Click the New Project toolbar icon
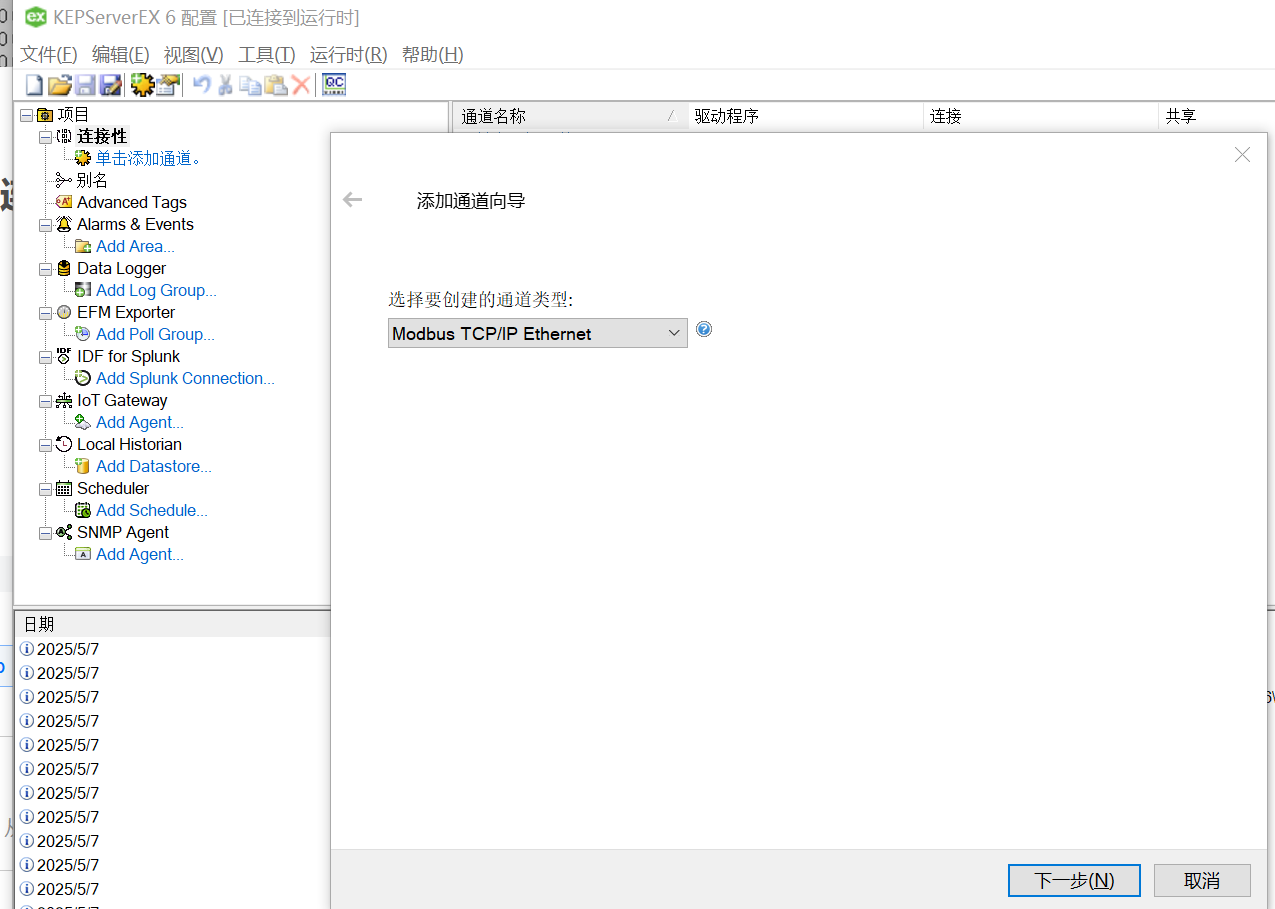 pyautogui.click(x=34, y=86)
